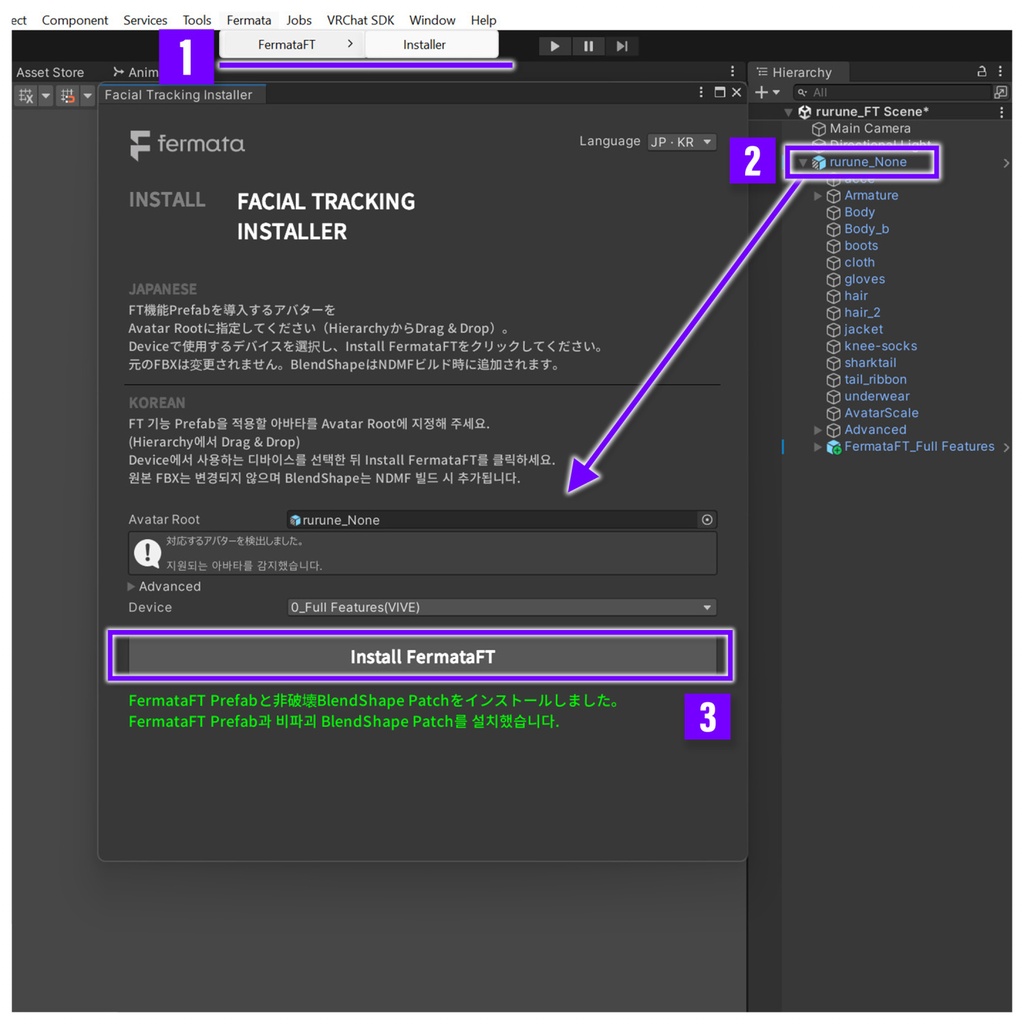Open the Language JP · KR dropdown
Image resolution: width=1024 pixels, height=1024 pixels.
(681, 142)
